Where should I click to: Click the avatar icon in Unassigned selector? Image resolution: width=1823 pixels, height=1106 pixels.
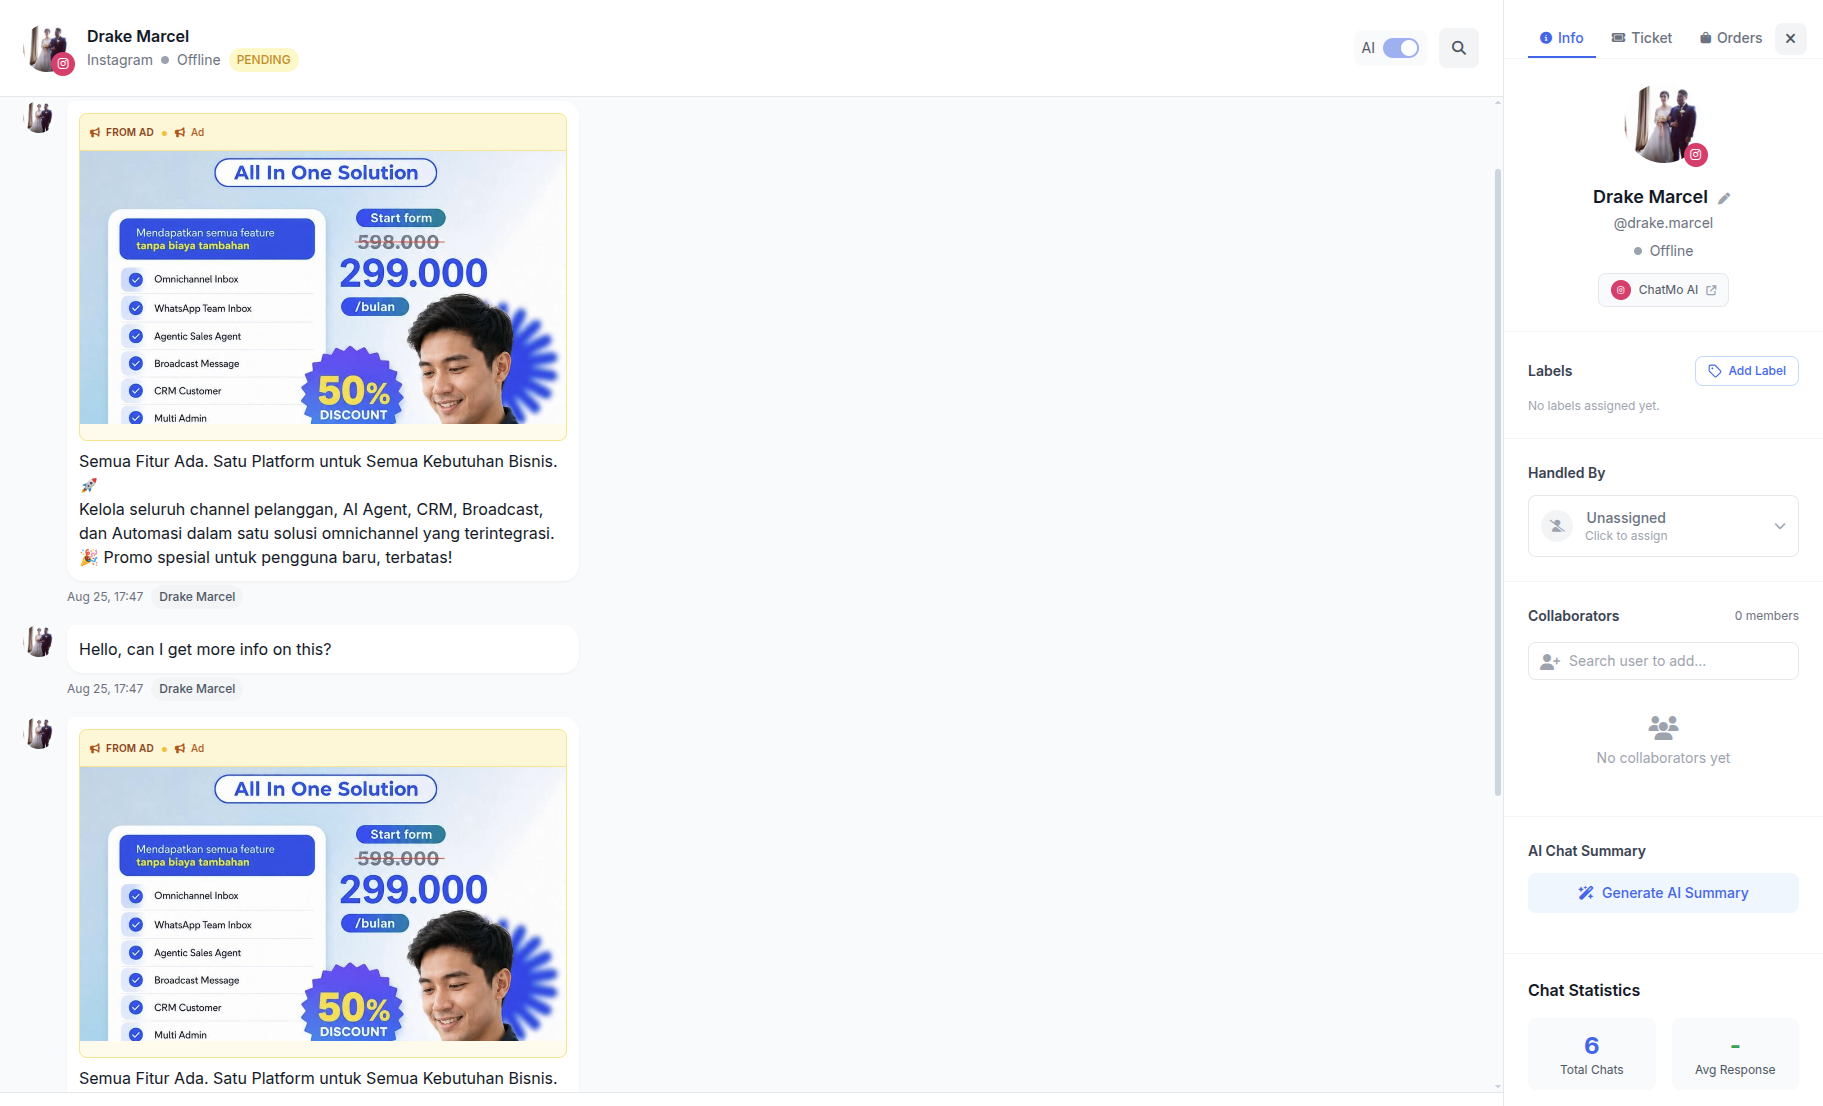click(1557, 526)
